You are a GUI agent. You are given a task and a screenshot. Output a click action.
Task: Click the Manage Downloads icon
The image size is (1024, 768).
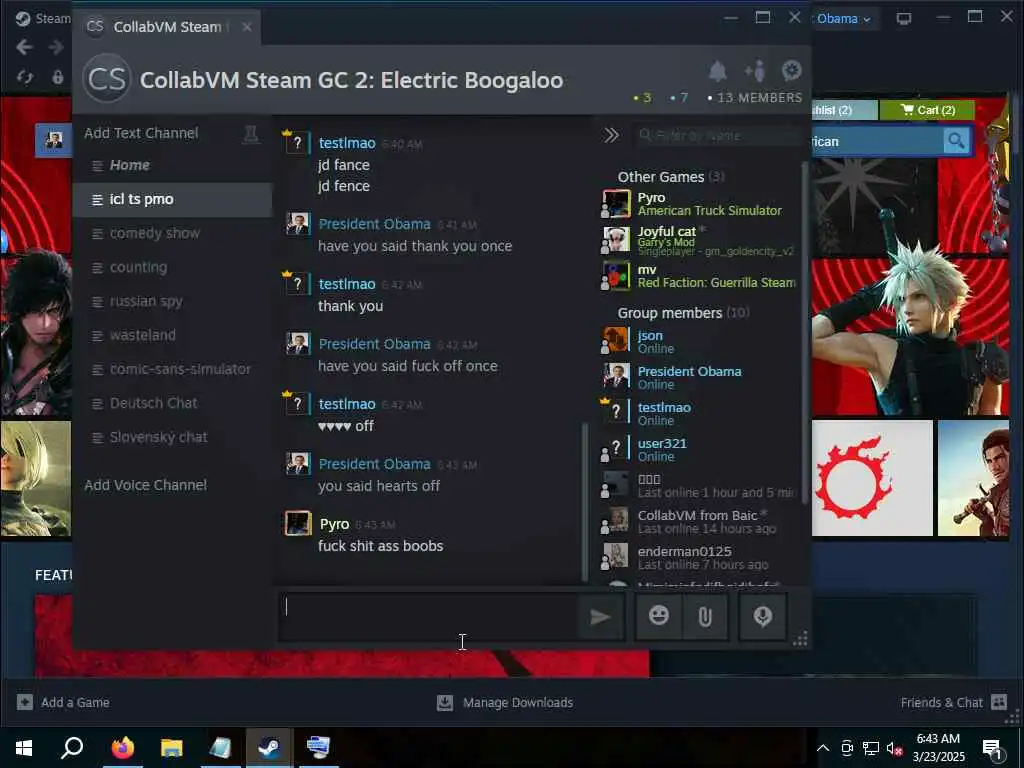click(445, 703)
